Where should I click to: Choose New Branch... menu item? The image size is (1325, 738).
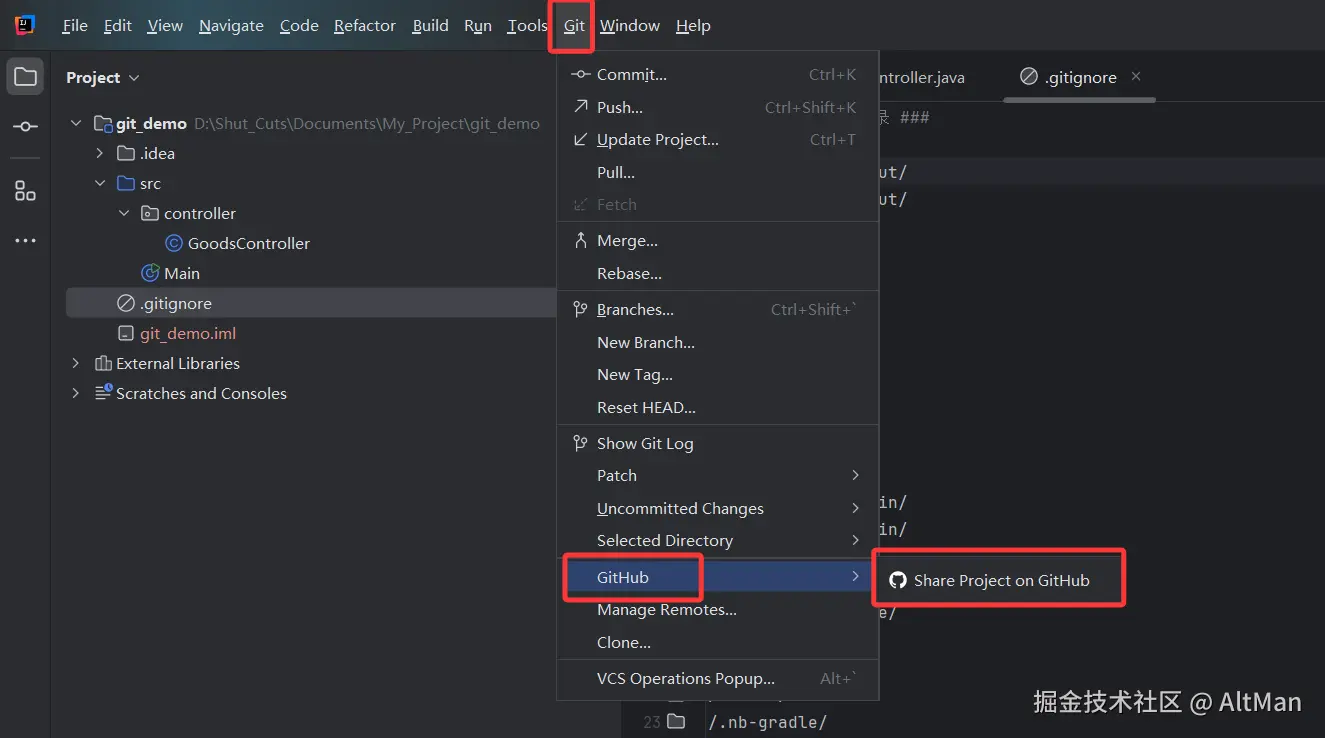718,342
